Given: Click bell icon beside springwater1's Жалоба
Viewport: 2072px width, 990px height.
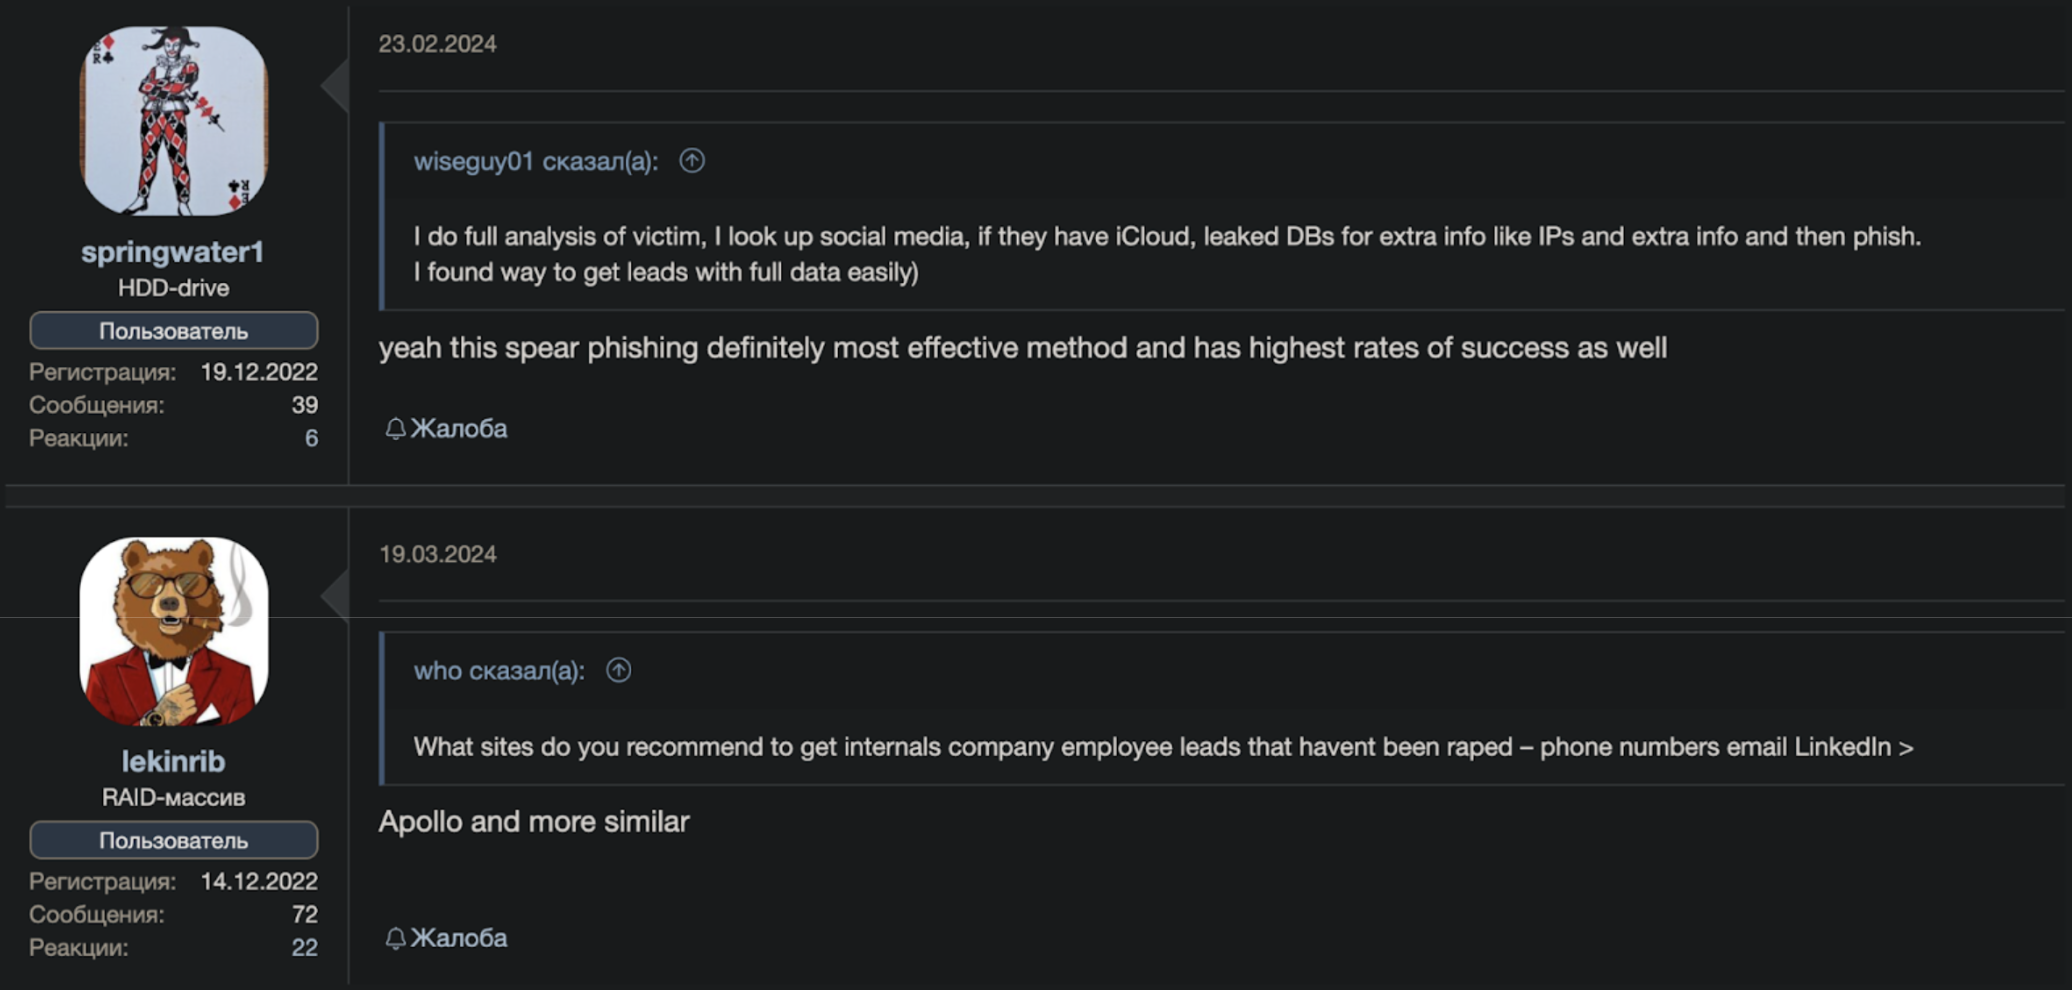Looking at the screenshot, I should [x=395, y=429].
